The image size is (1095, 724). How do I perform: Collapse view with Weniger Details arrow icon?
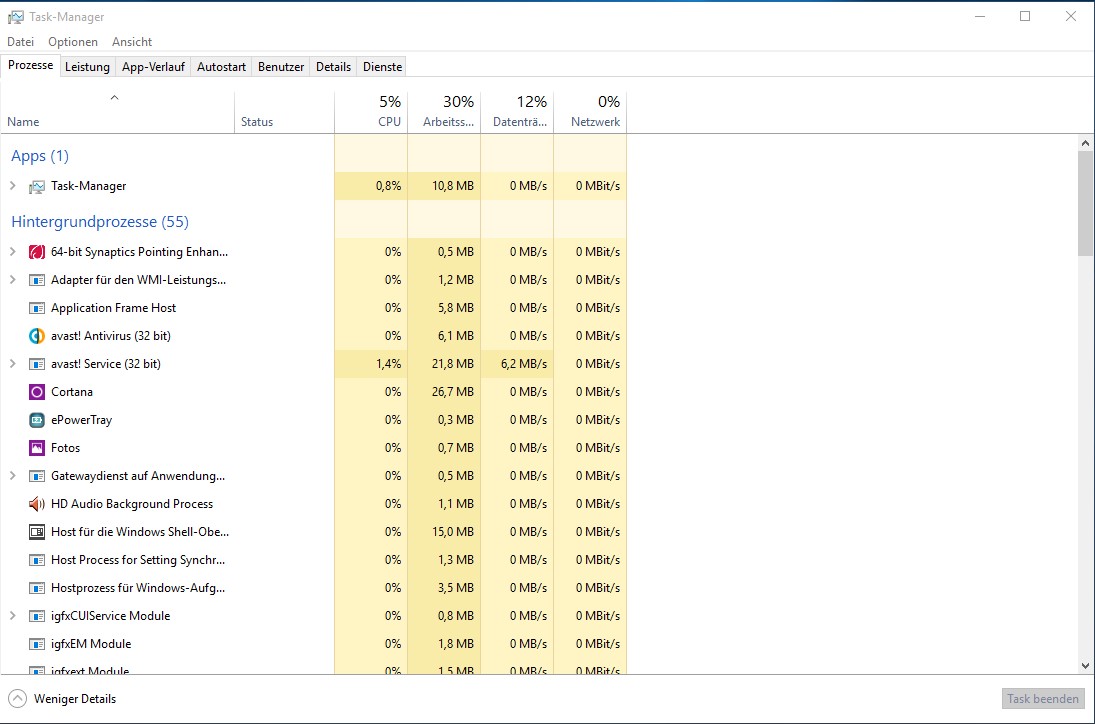(17, 698)
